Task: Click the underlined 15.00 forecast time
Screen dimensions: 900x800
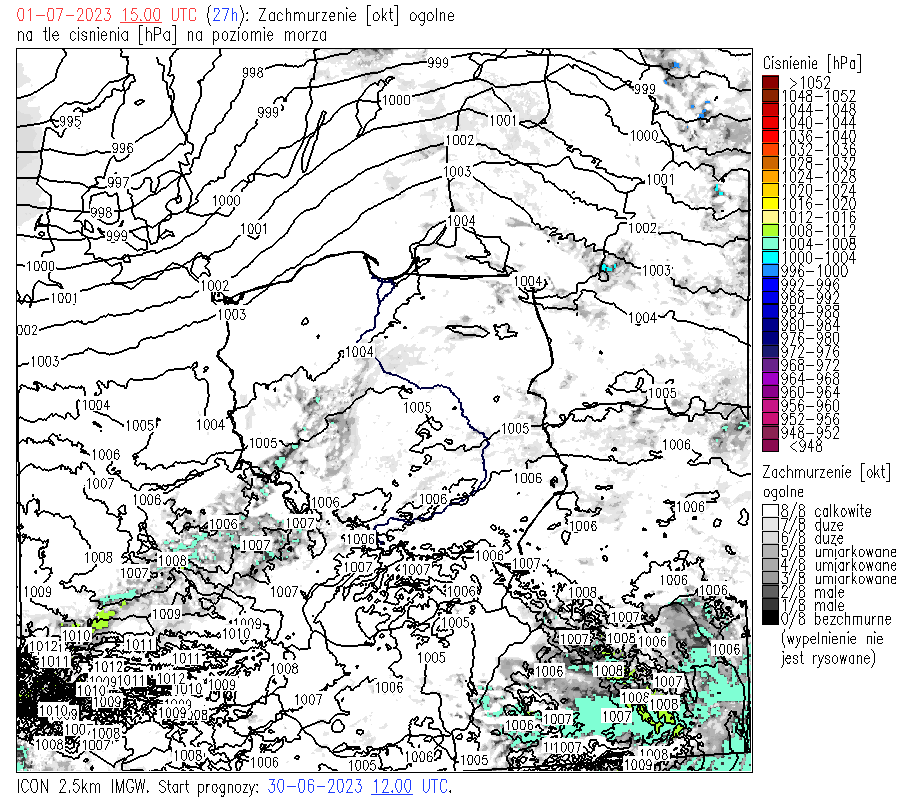Action: click(x=141, y=15)
